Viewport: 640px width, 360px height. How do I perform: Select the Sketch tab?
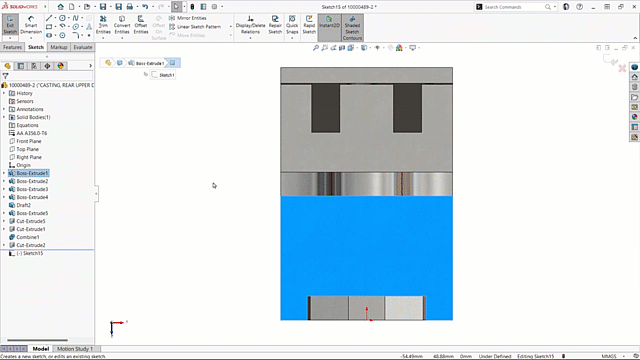[36, 47]
